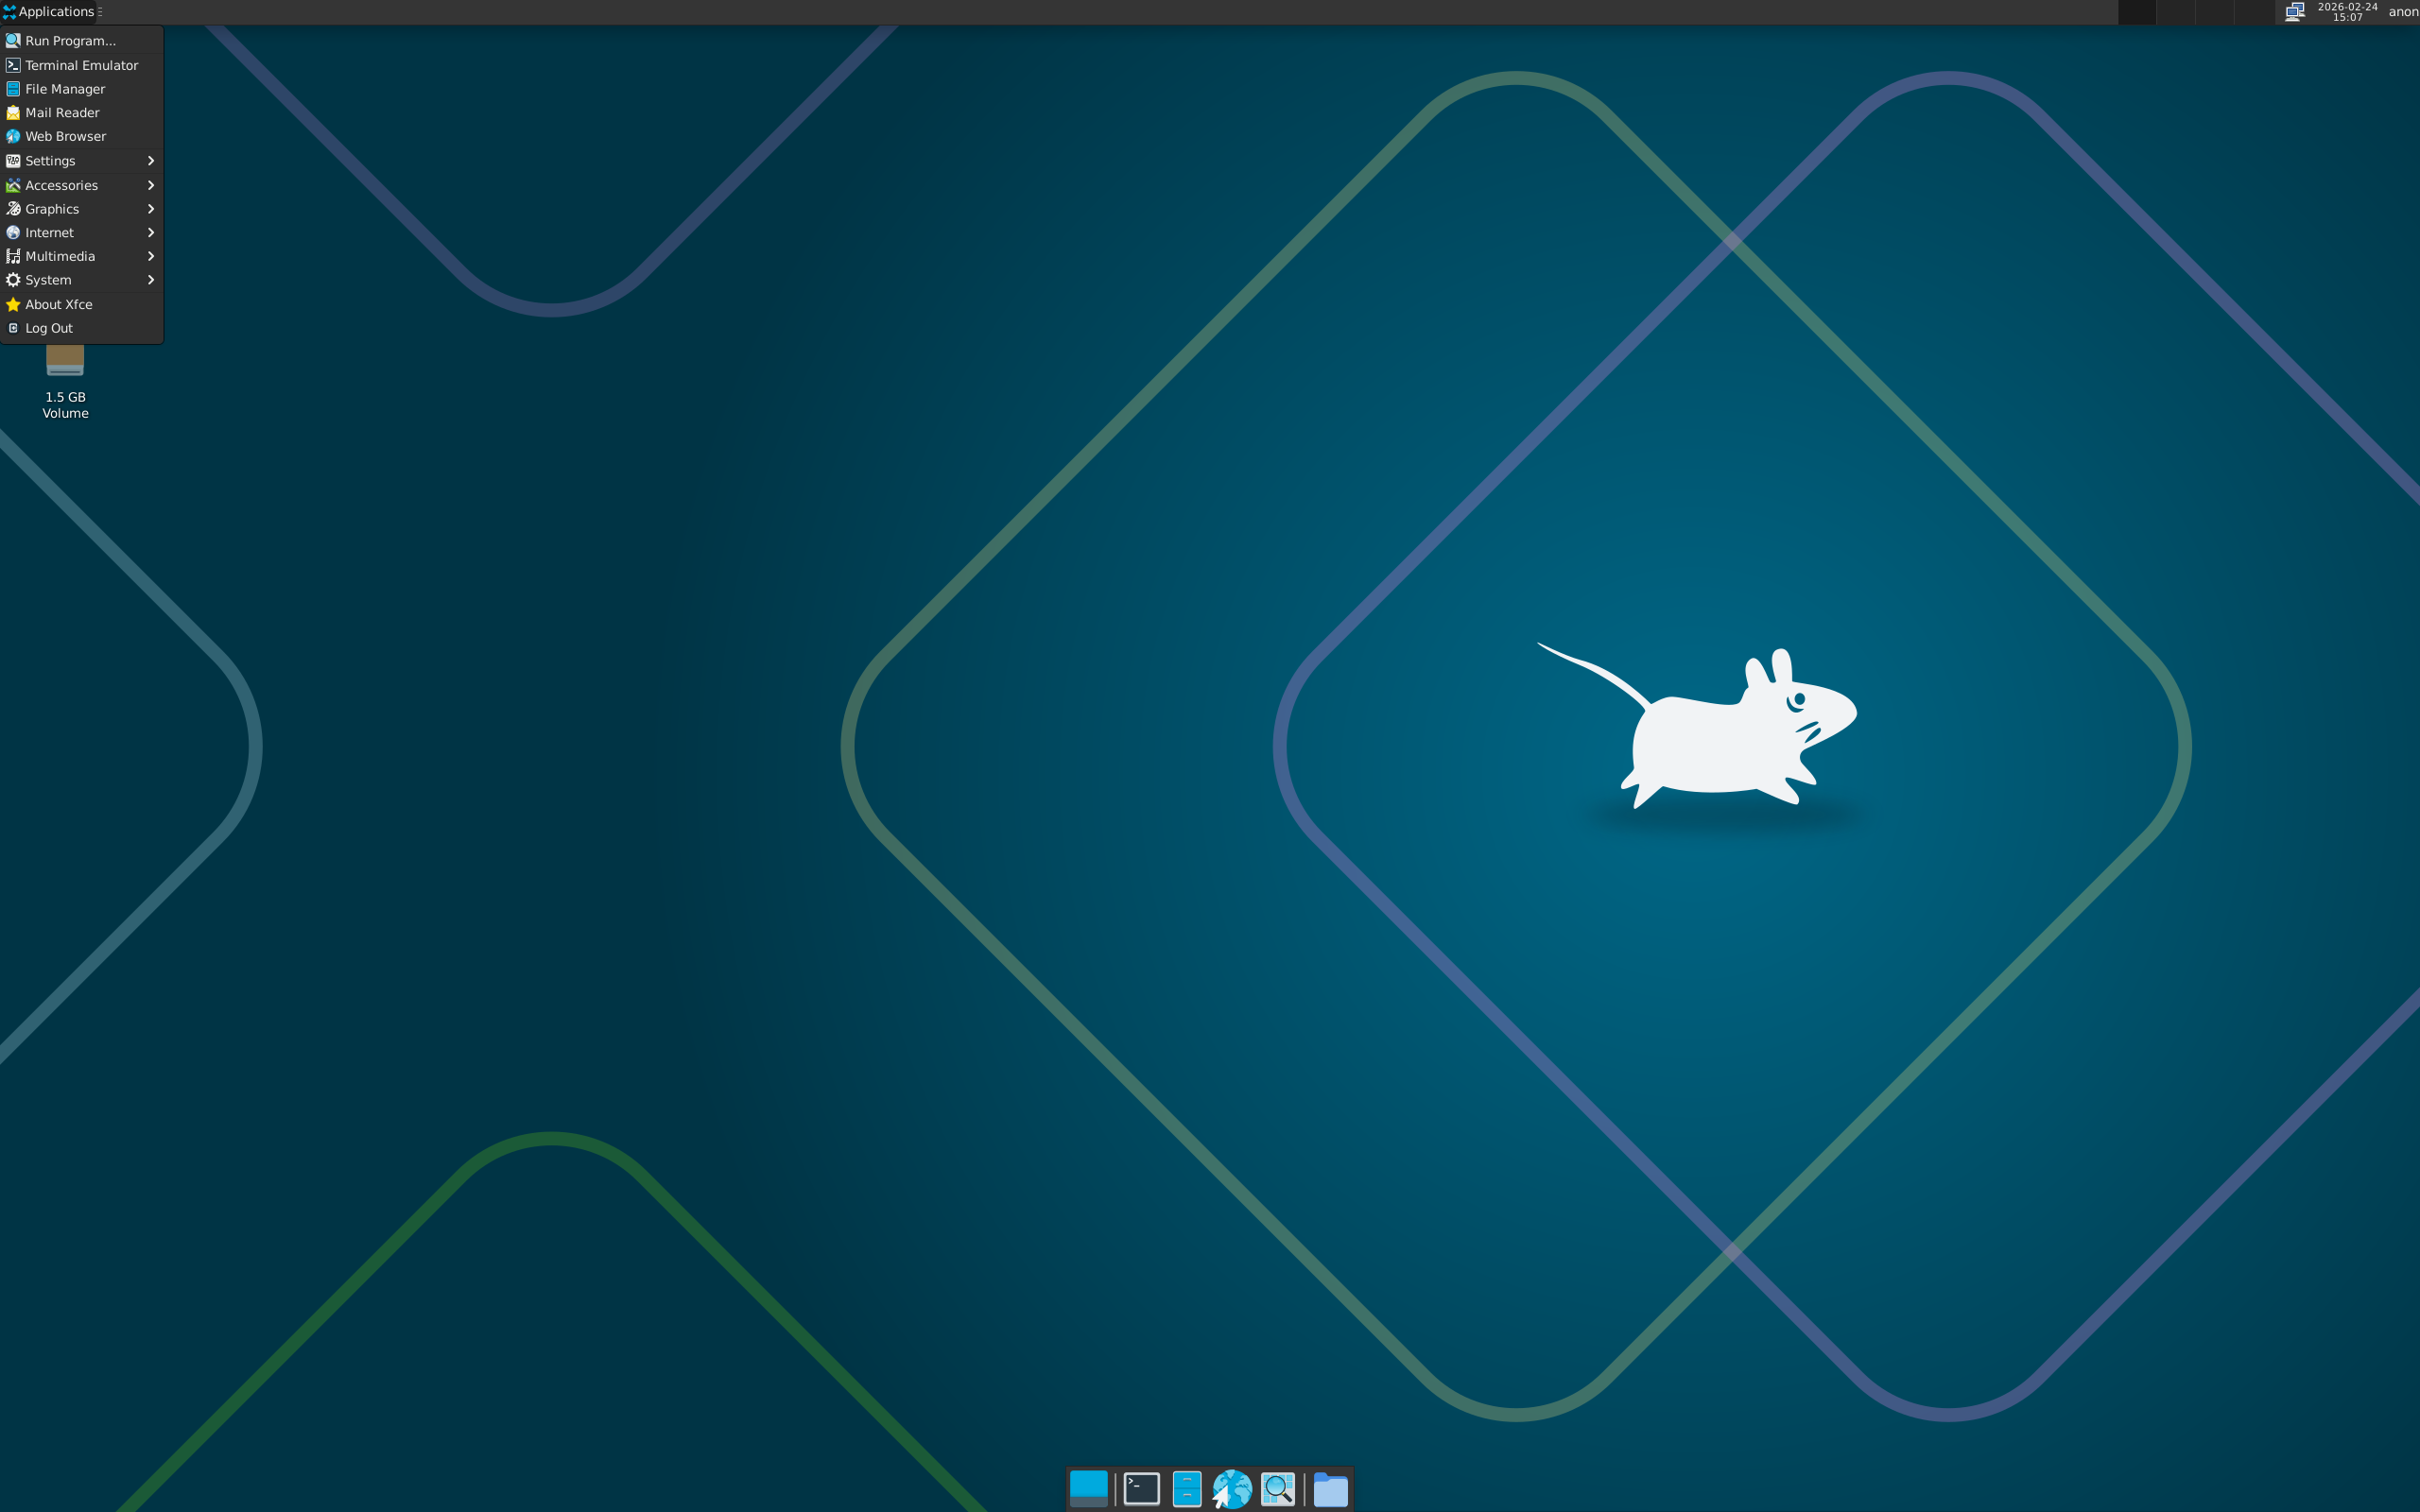Launch Terminal Emulator from the menu
2420x1512 pixels.
click(x=81, y=65)
